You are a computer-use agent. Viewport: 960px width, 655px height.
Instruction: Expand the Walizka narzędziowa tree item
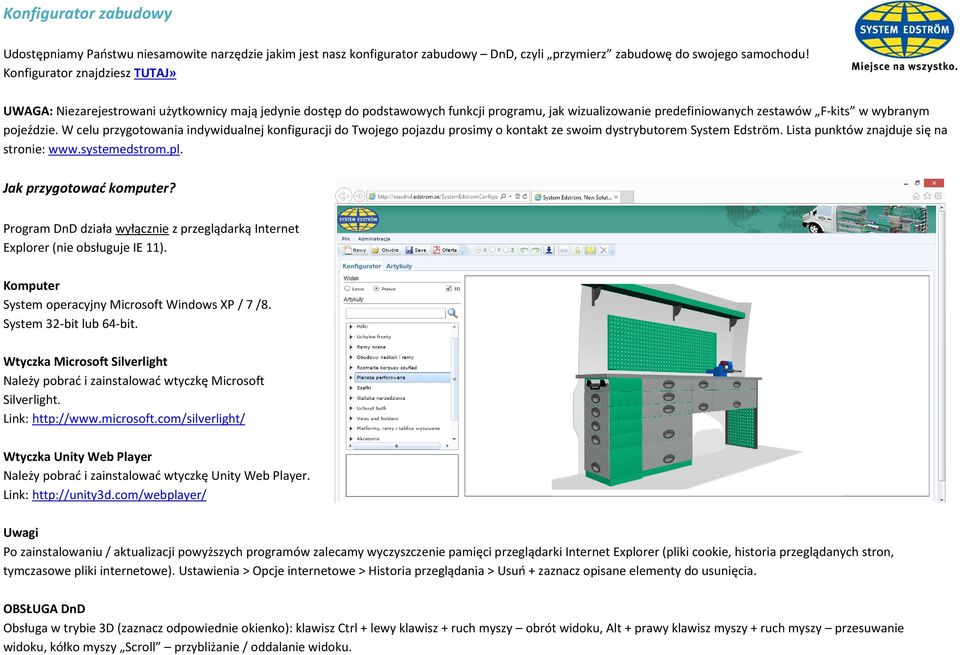(x=351, y=398)
